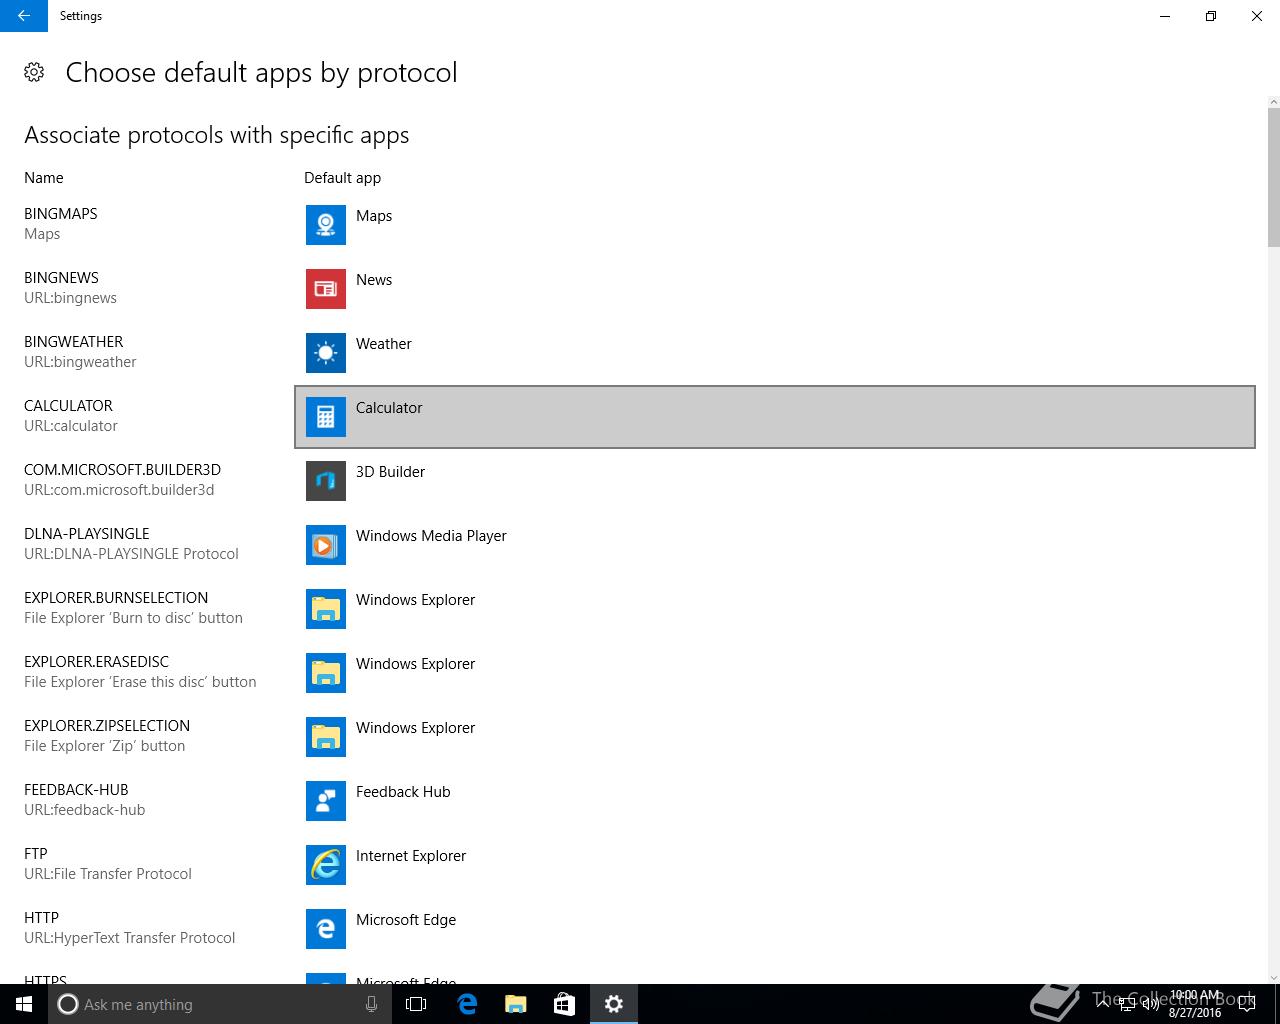Image resolution: width=1280 pixels, height=1024 pixels.
Task: Click the Windows Media Player icon
Action: [x=326, y=545]
